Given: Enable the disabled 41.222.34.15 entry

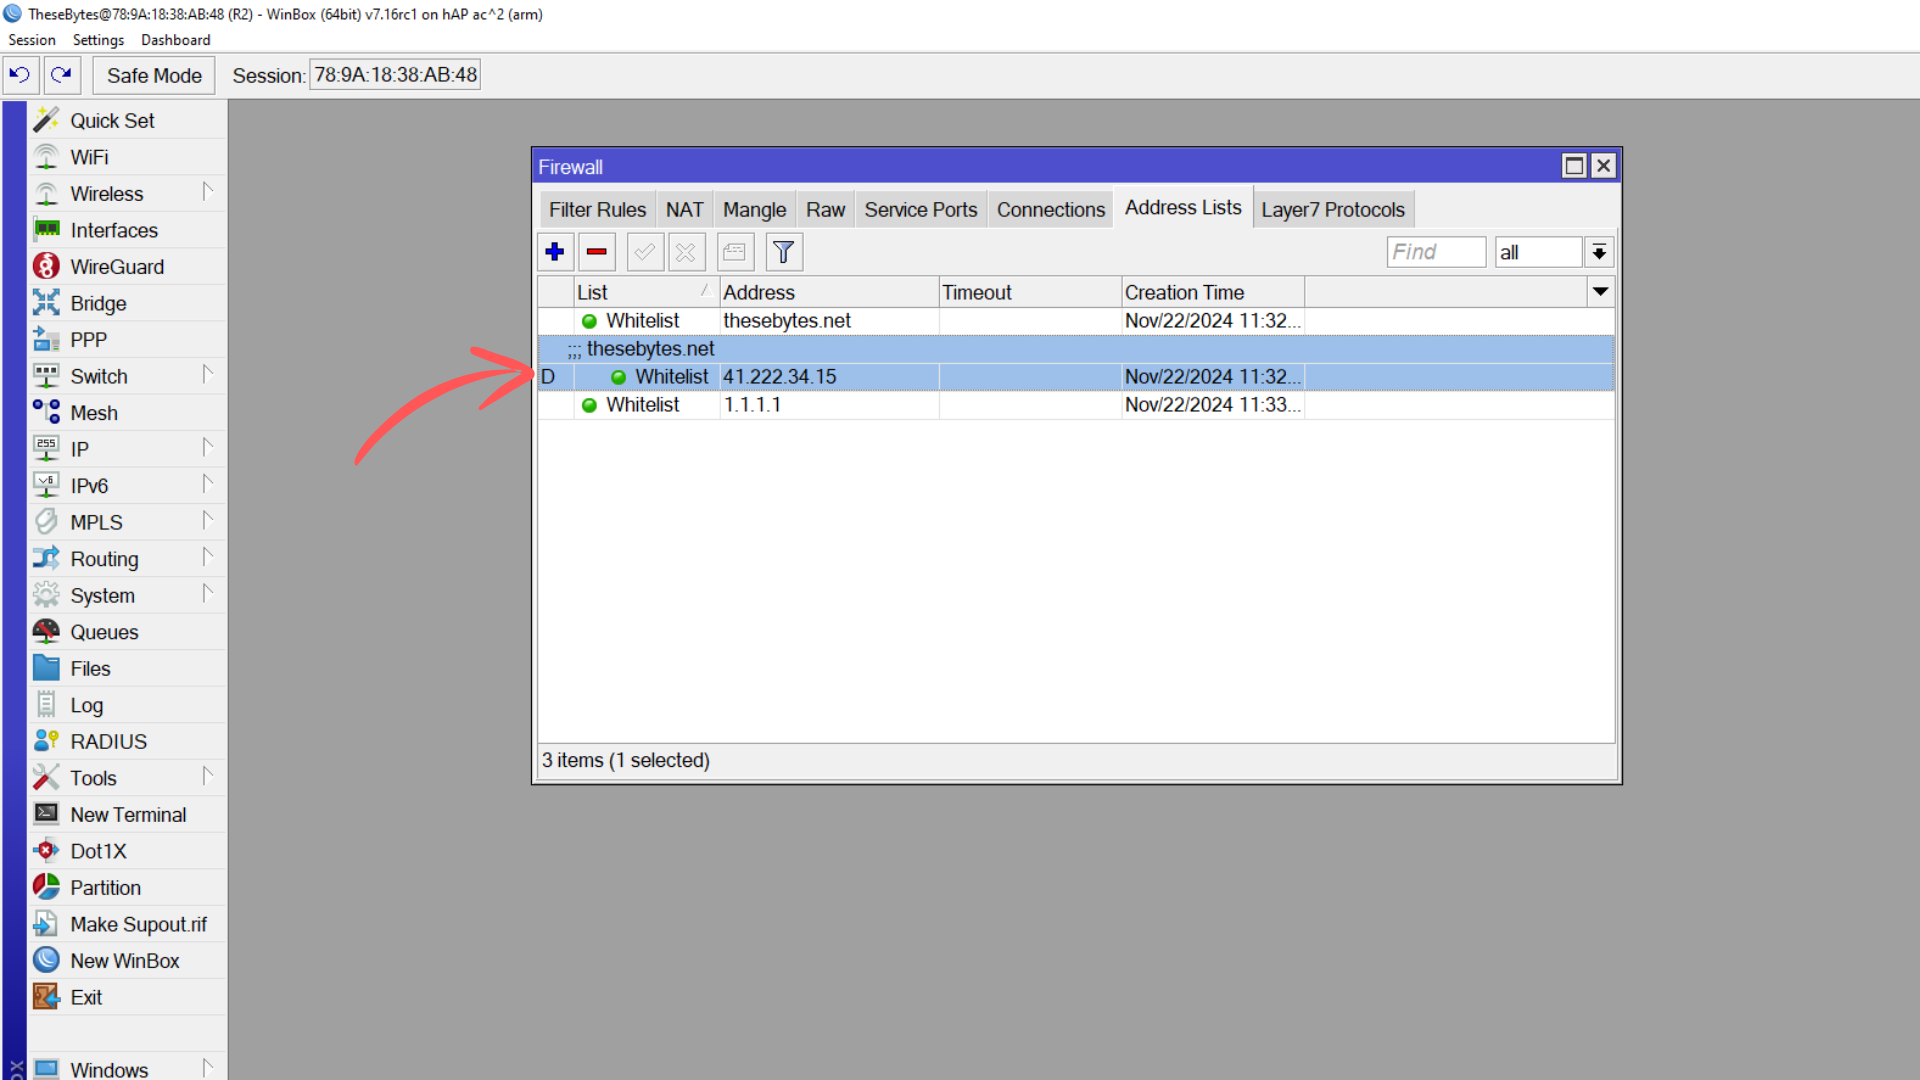Looking at the screenshot, I should pyautogui.click(x=645, y=251).
